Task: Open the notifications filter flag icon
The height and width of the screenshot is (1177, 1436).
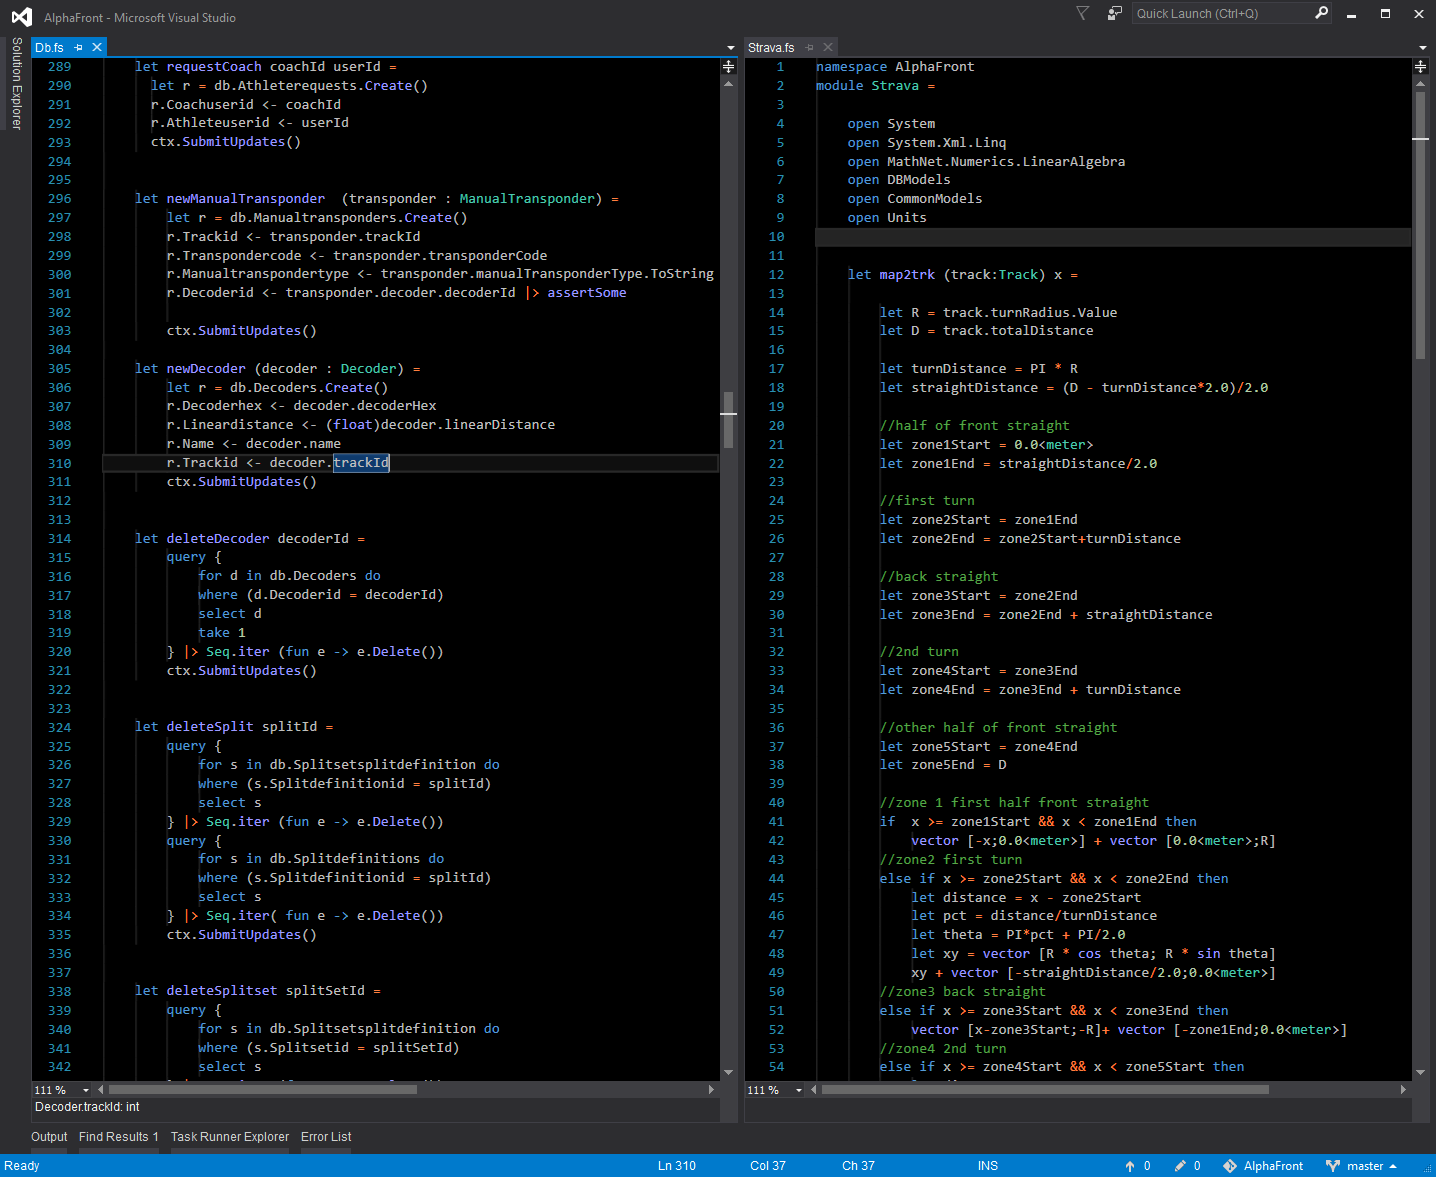Action: (x=1082, y=13)
